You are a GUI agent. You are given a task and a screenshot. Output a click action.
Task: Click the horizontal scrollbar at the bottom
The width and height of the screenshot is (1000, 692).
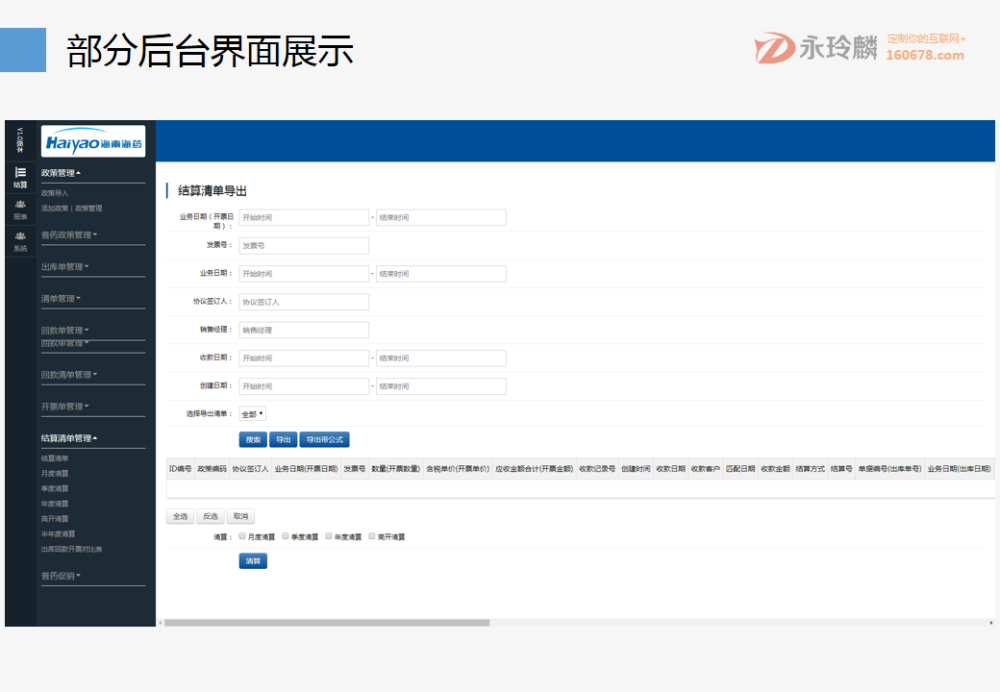point(330,622)
